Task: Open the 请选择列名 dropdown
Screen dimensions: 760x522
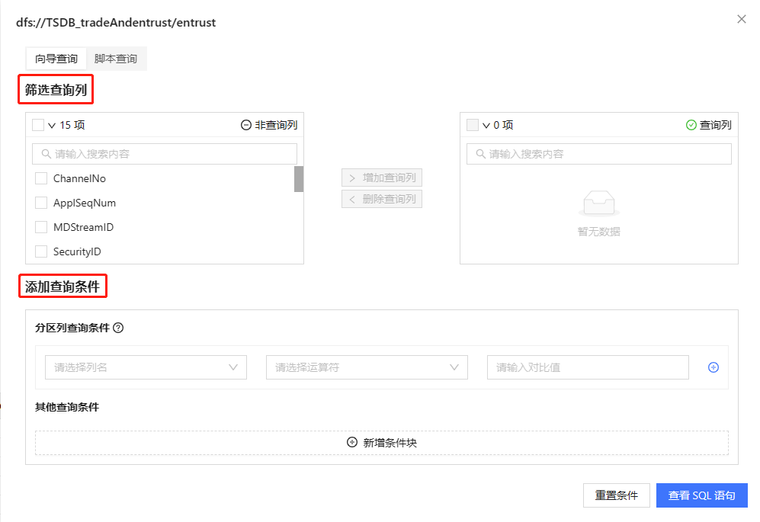Action: (x=145, y=368)
